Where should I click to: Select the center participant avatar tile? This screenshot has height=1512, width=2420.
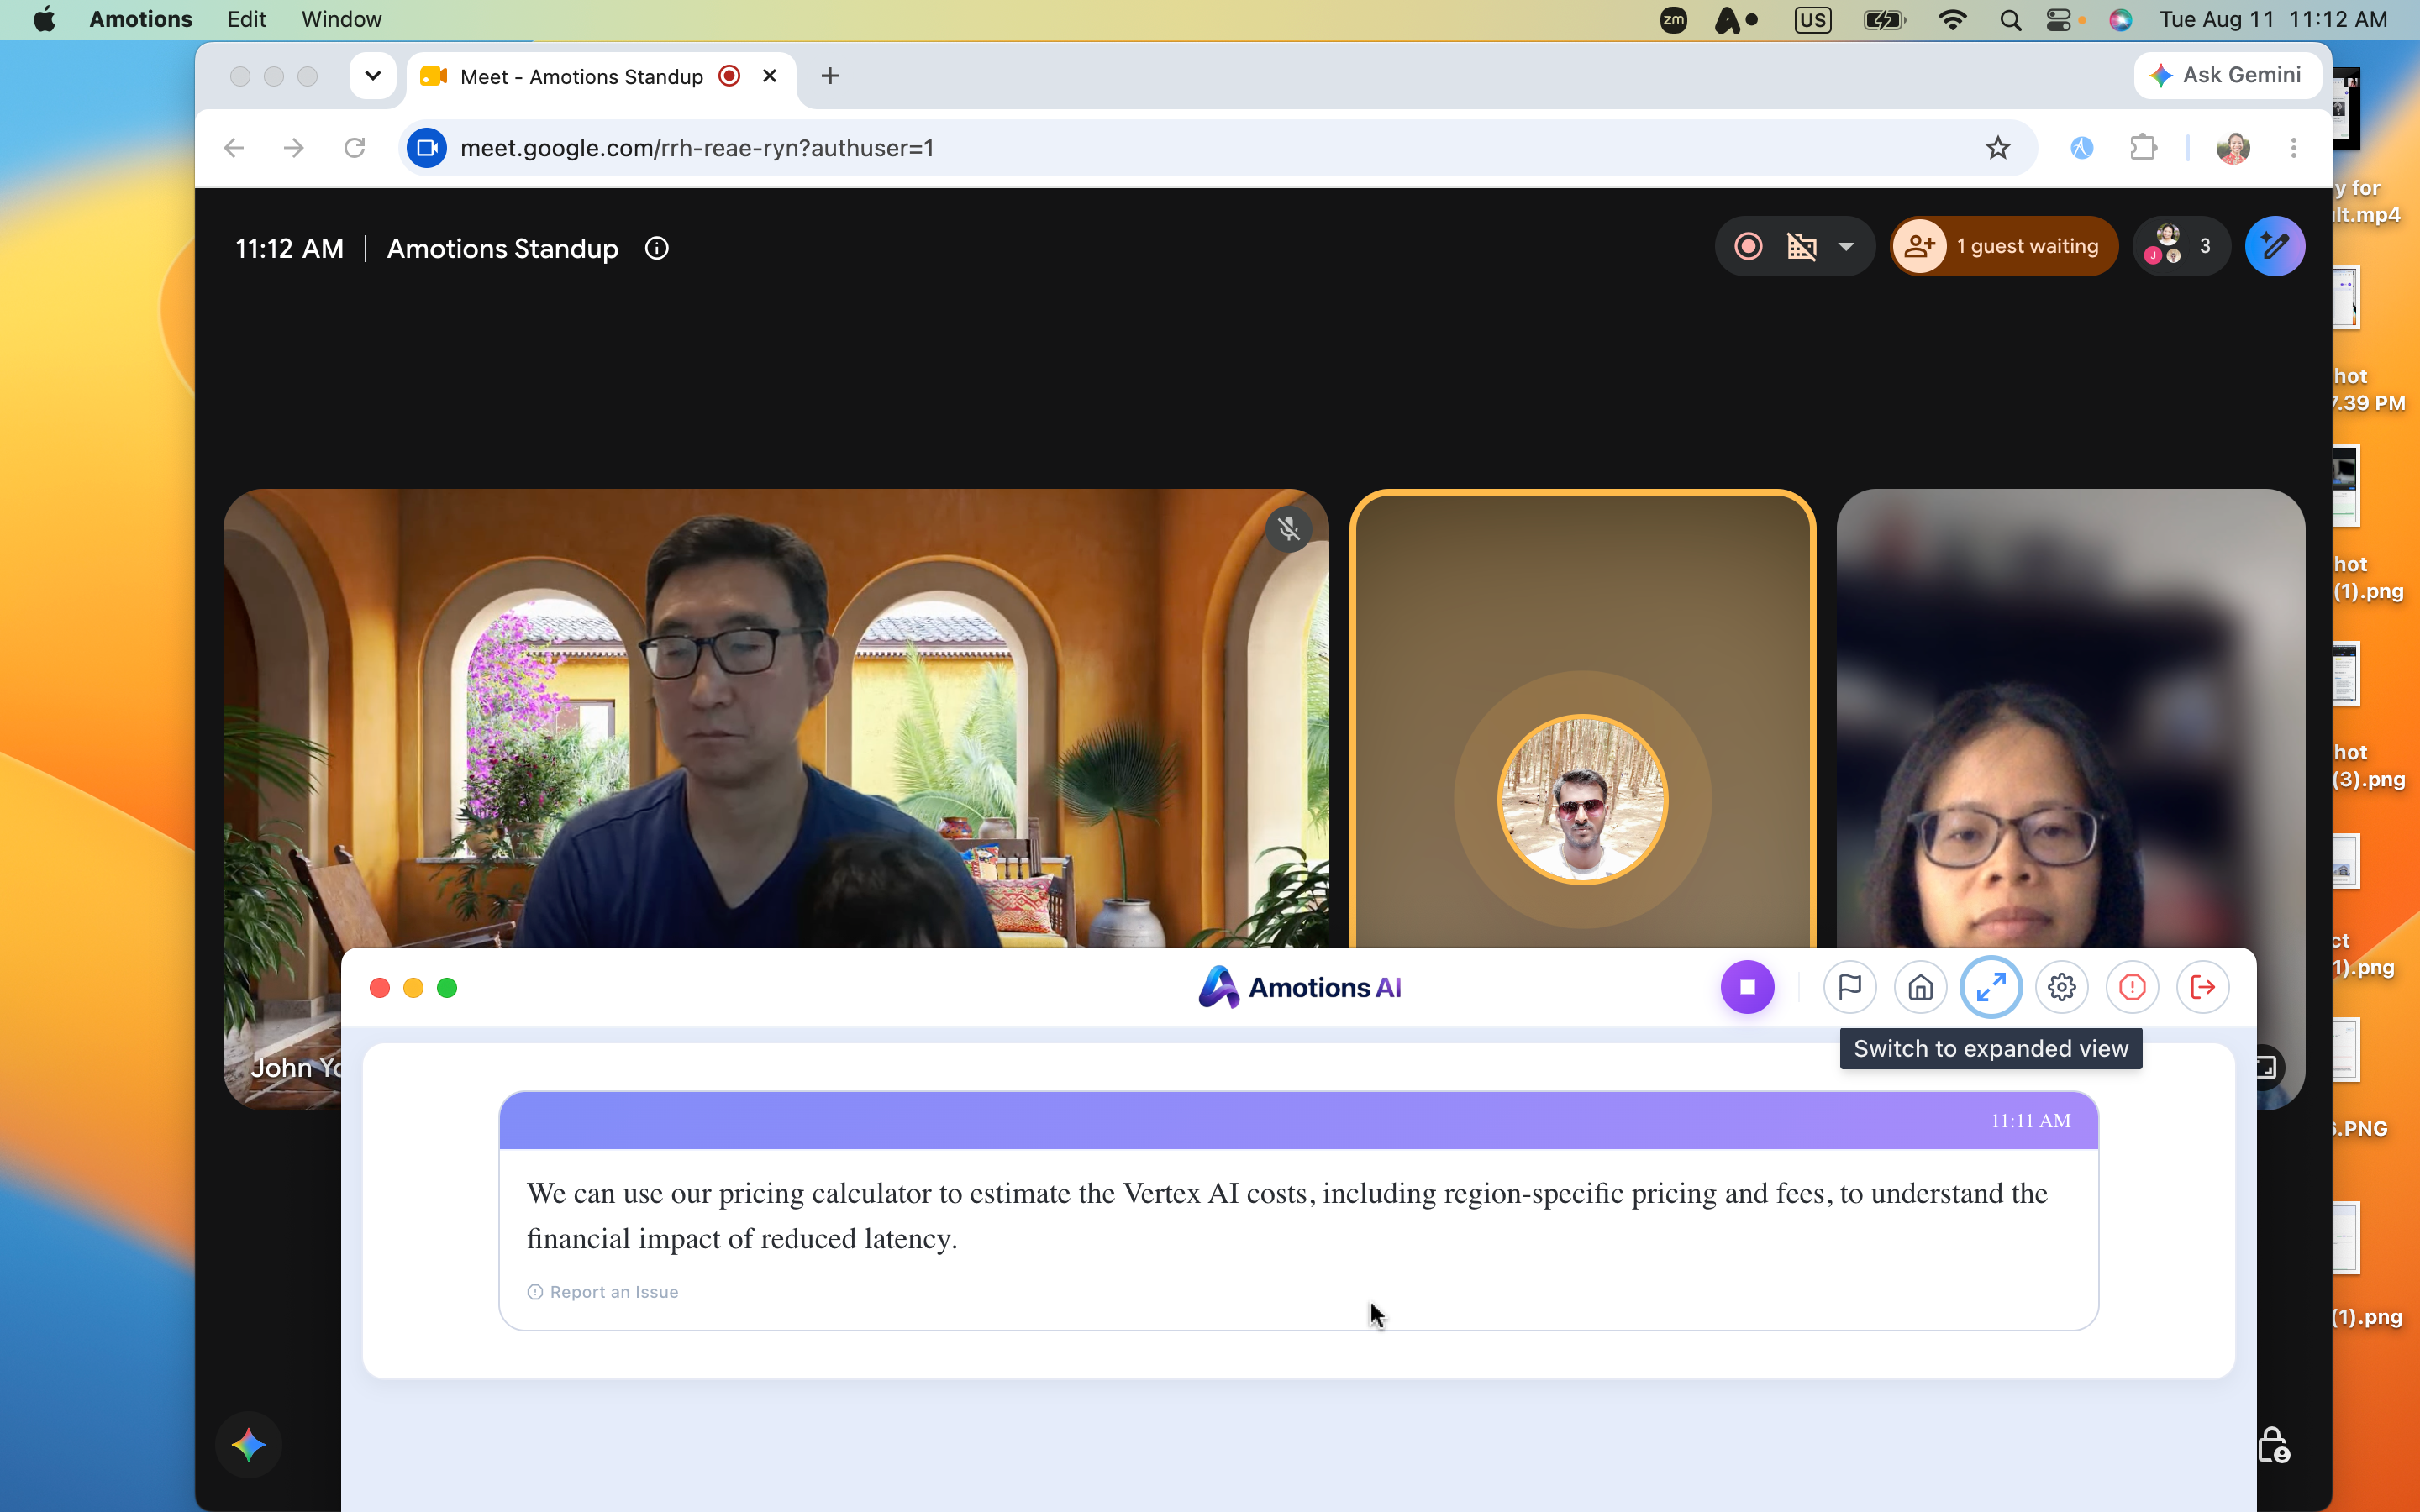click(x=1582, y=798)
